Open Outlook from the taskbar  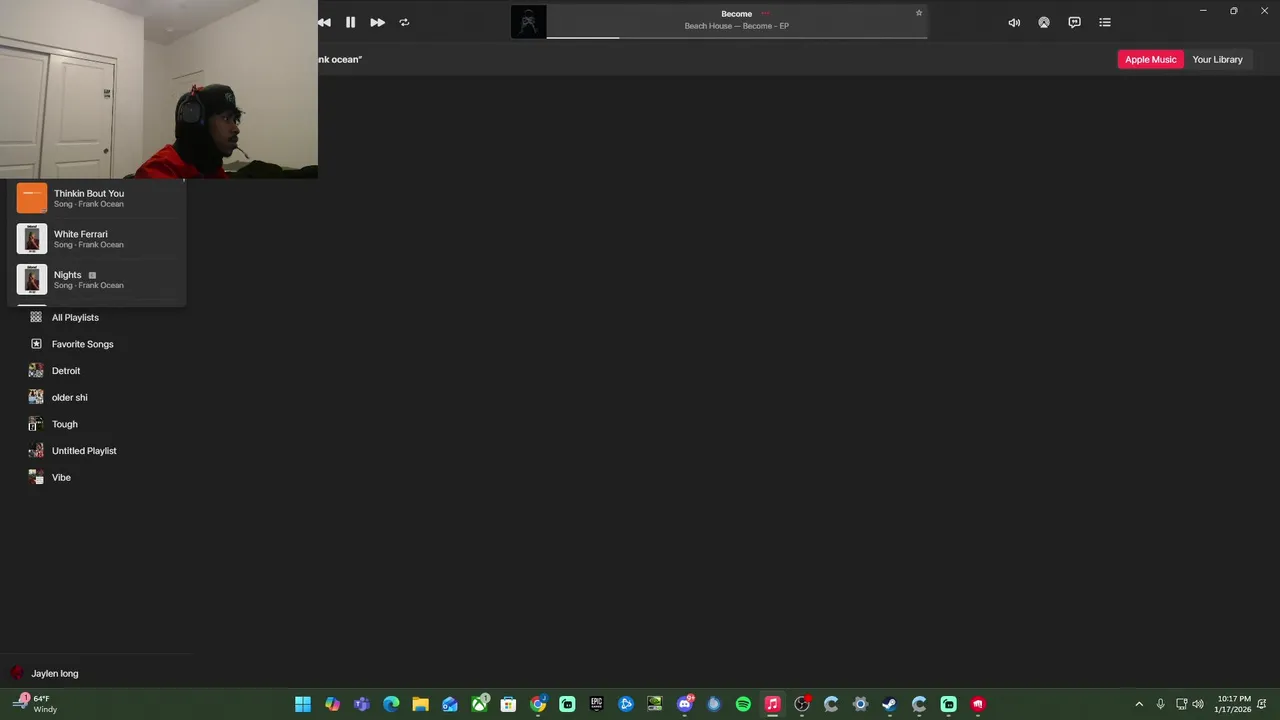click(450, 704)
